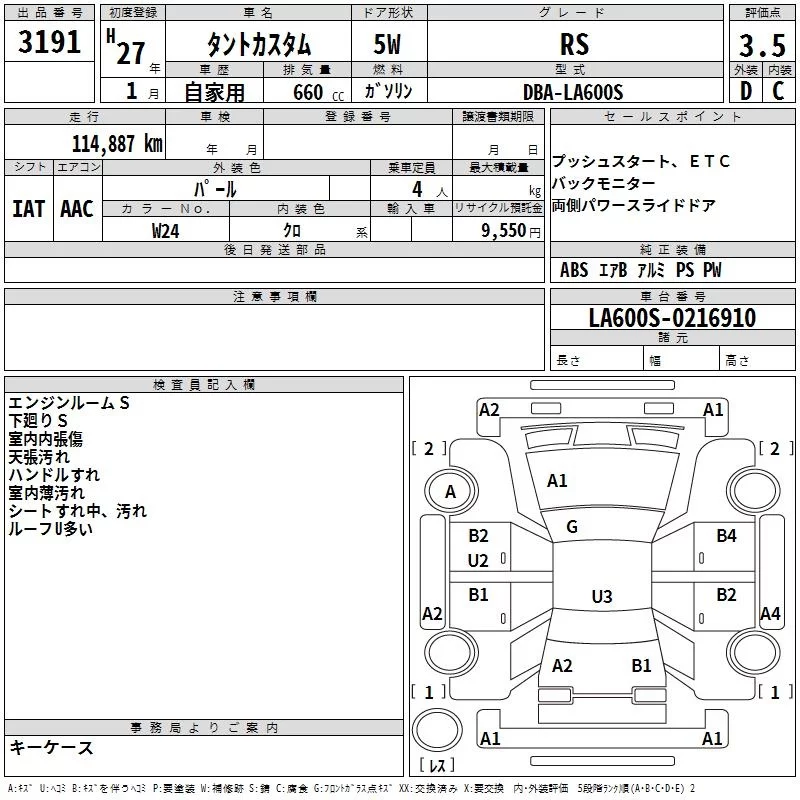The height and width of the screenshot is (800, 800).
Task: Select the displacement value 660 cc
Action: tap(318, 93)
